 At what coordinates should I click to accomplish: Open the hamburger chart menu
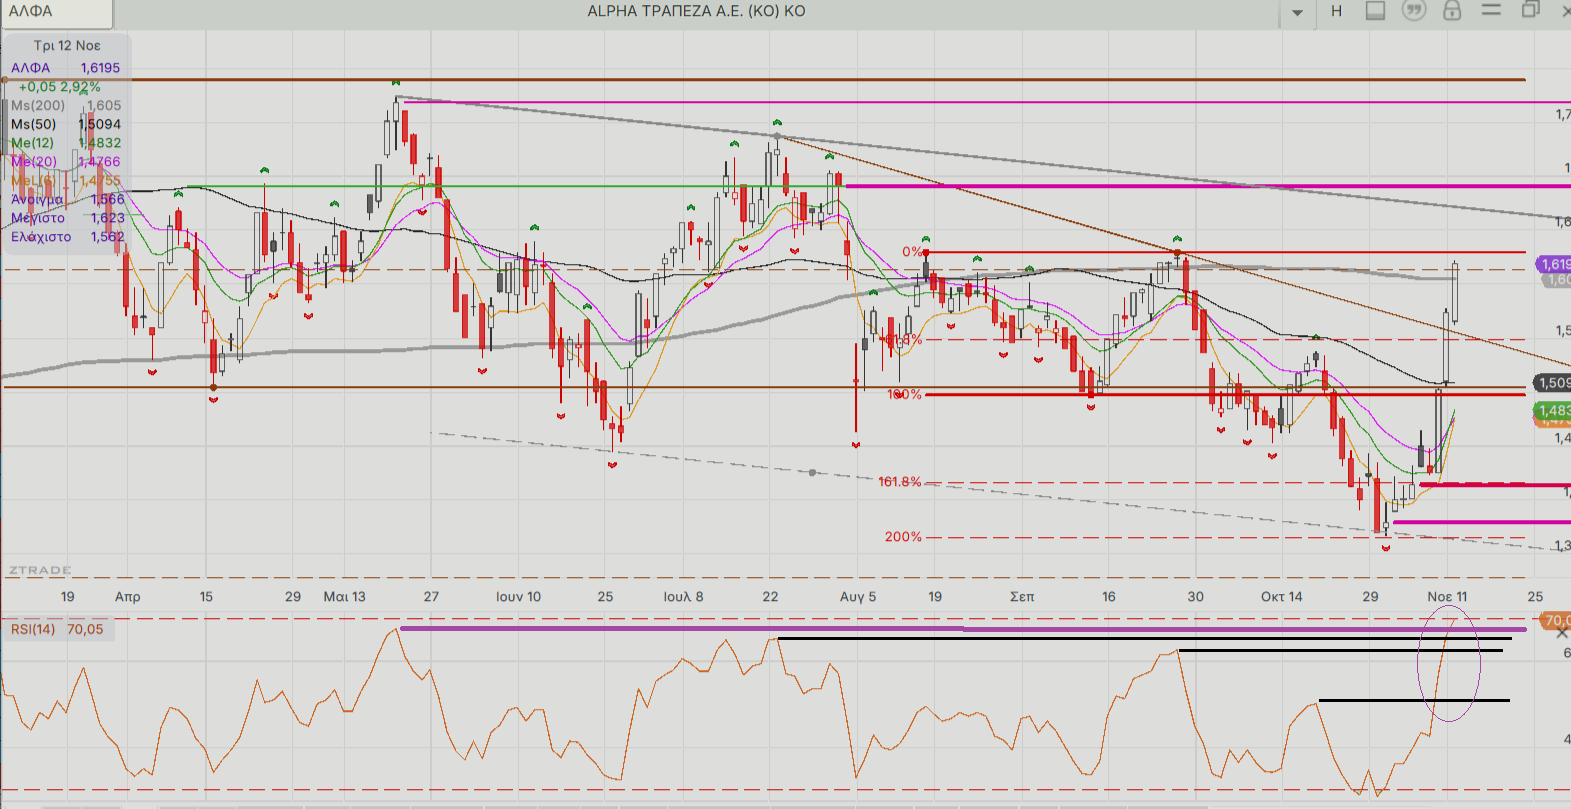click(x=1491, y=11)
